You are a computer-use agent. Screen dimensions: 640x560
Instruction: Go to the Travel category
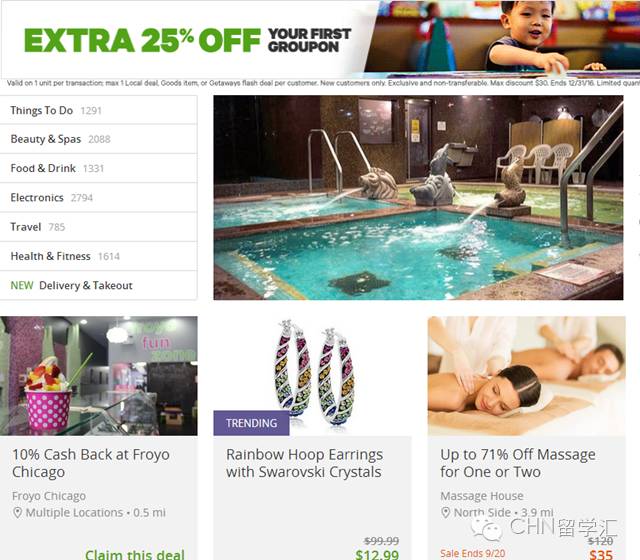click(98, 227)
